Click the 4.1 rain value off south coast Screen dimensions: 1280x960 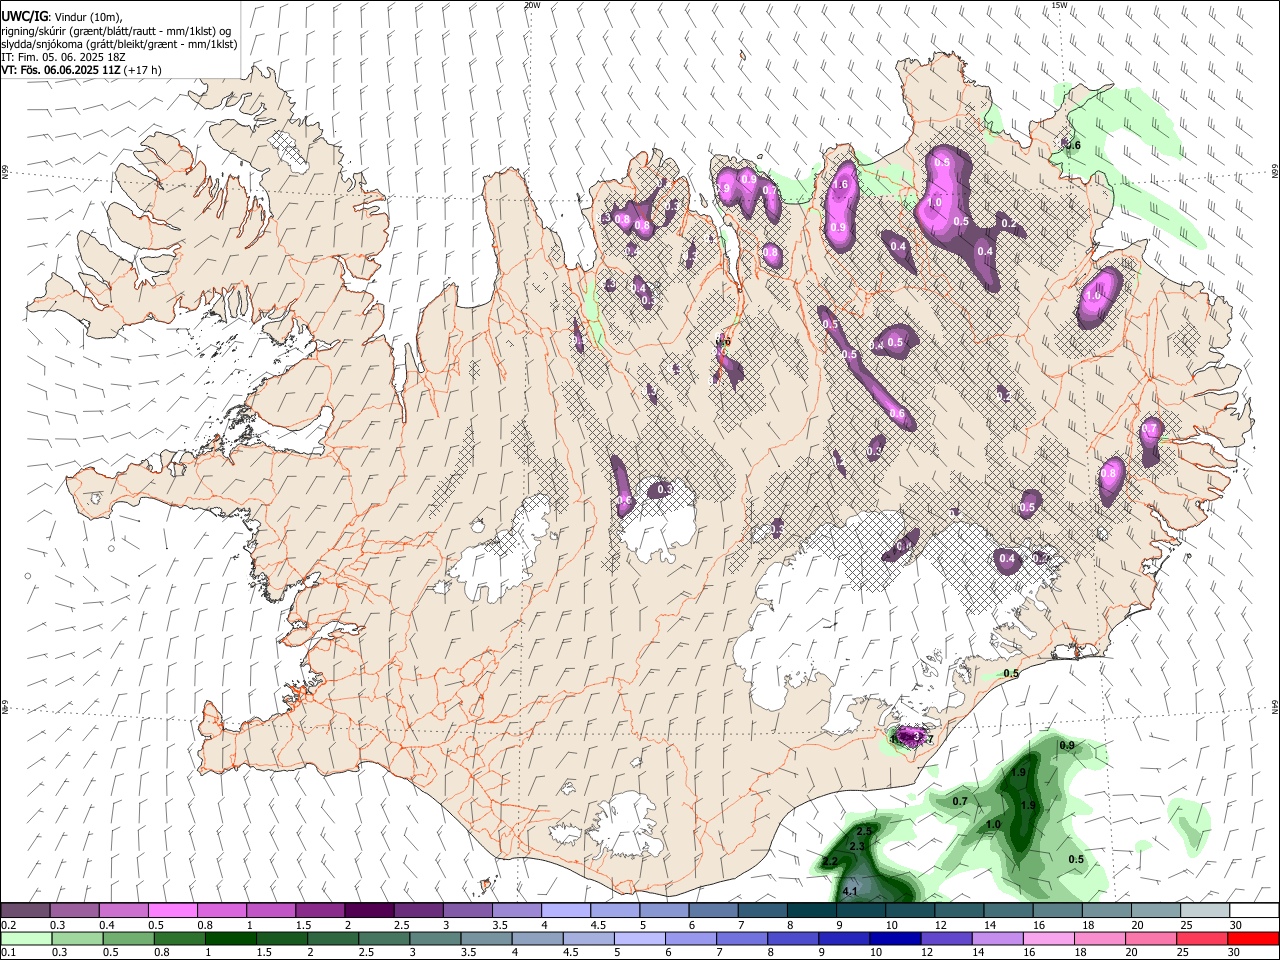[851, 890]
